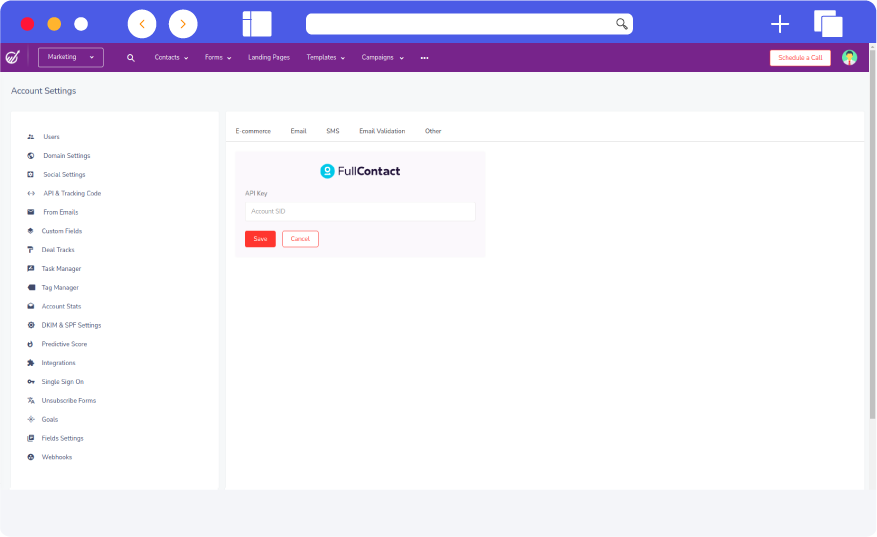877x537 pixels.
Task: Click the Account Settings heading
Action: (x=44, y=91)
